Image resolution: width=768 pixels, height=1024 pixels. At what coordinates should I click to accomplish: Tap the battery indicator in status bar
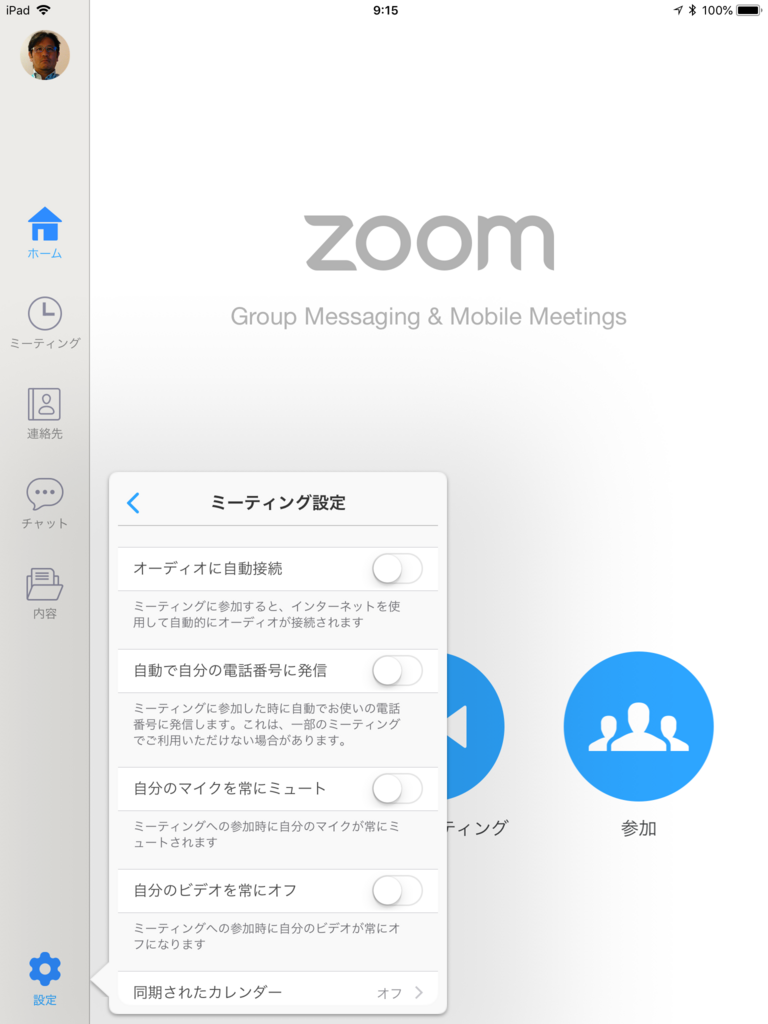click(749, 10)
